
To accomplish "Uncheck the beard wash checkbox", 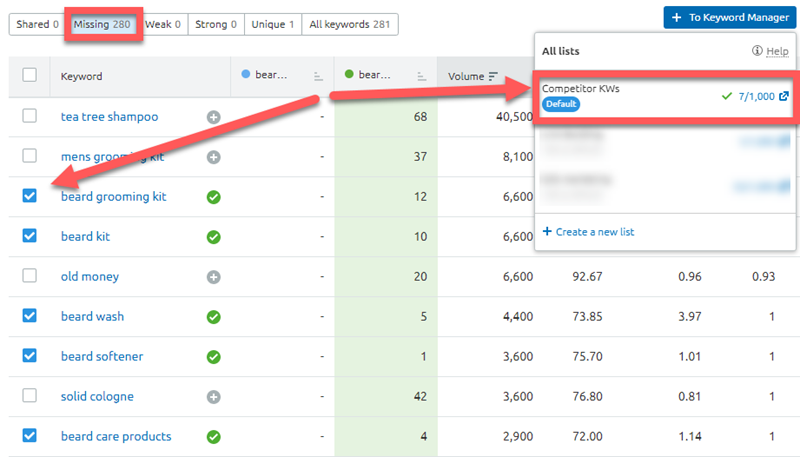I will [x=30, y=316].
